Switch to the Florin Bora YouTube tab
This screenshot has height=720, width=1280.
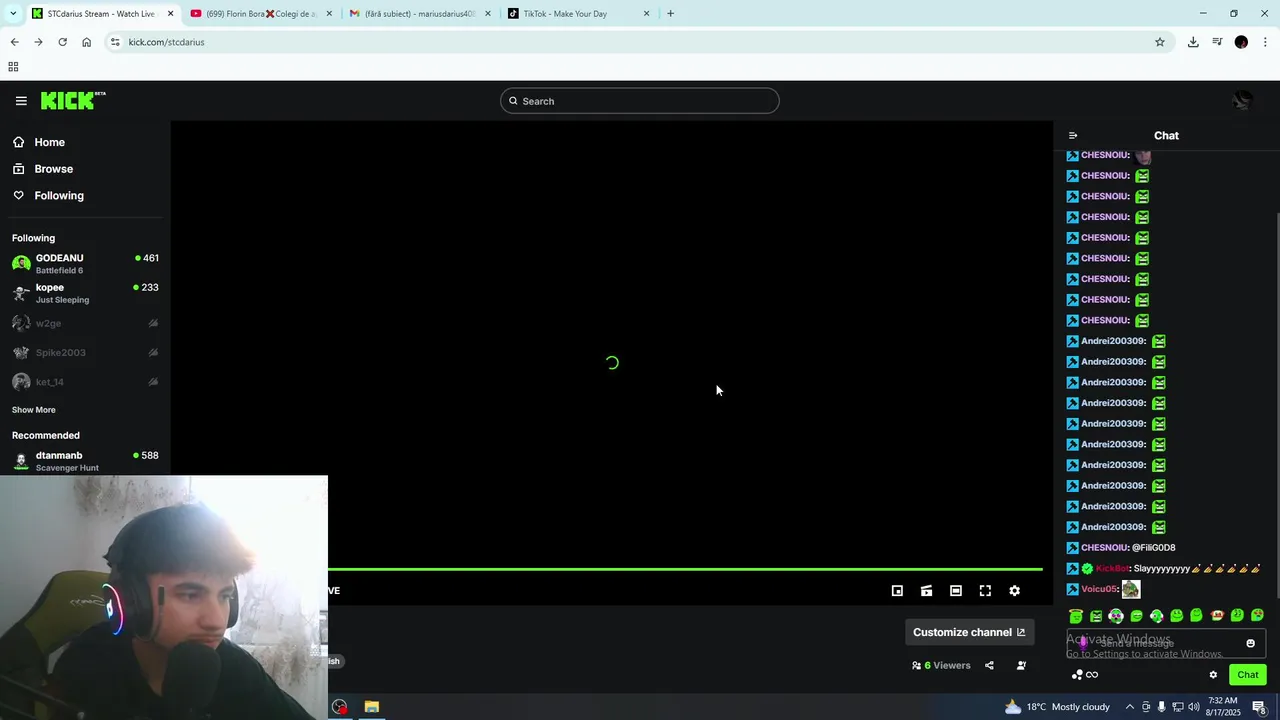pyautogui.click(x=260, y=14)
